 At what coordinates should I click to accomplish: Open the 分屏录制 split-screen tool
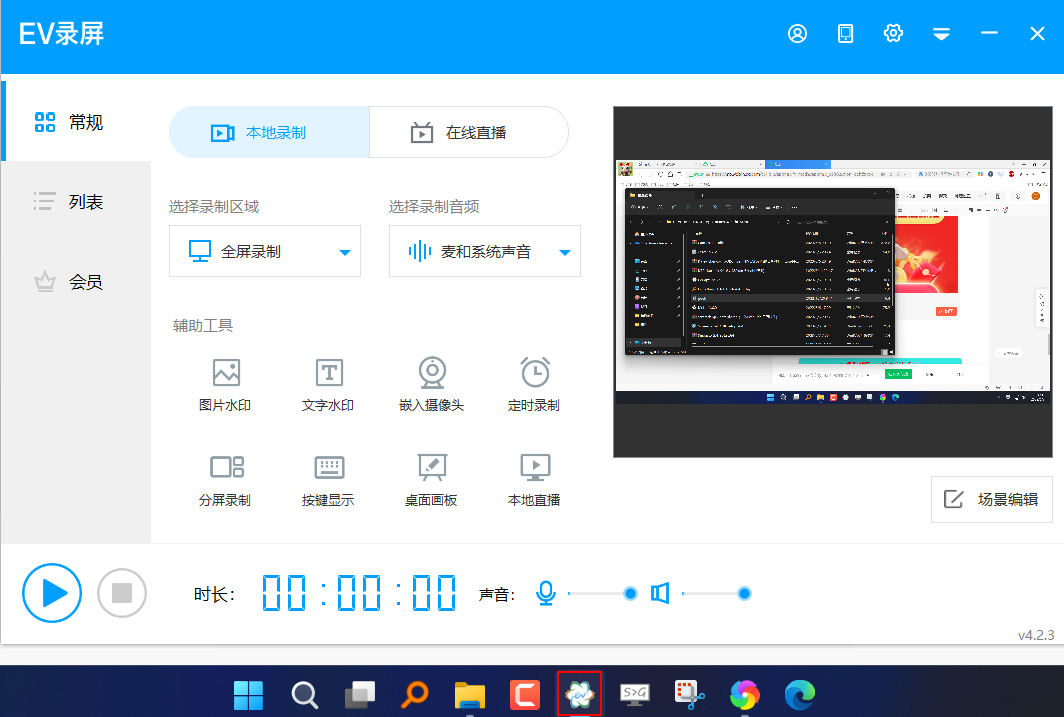coord(225,480)
